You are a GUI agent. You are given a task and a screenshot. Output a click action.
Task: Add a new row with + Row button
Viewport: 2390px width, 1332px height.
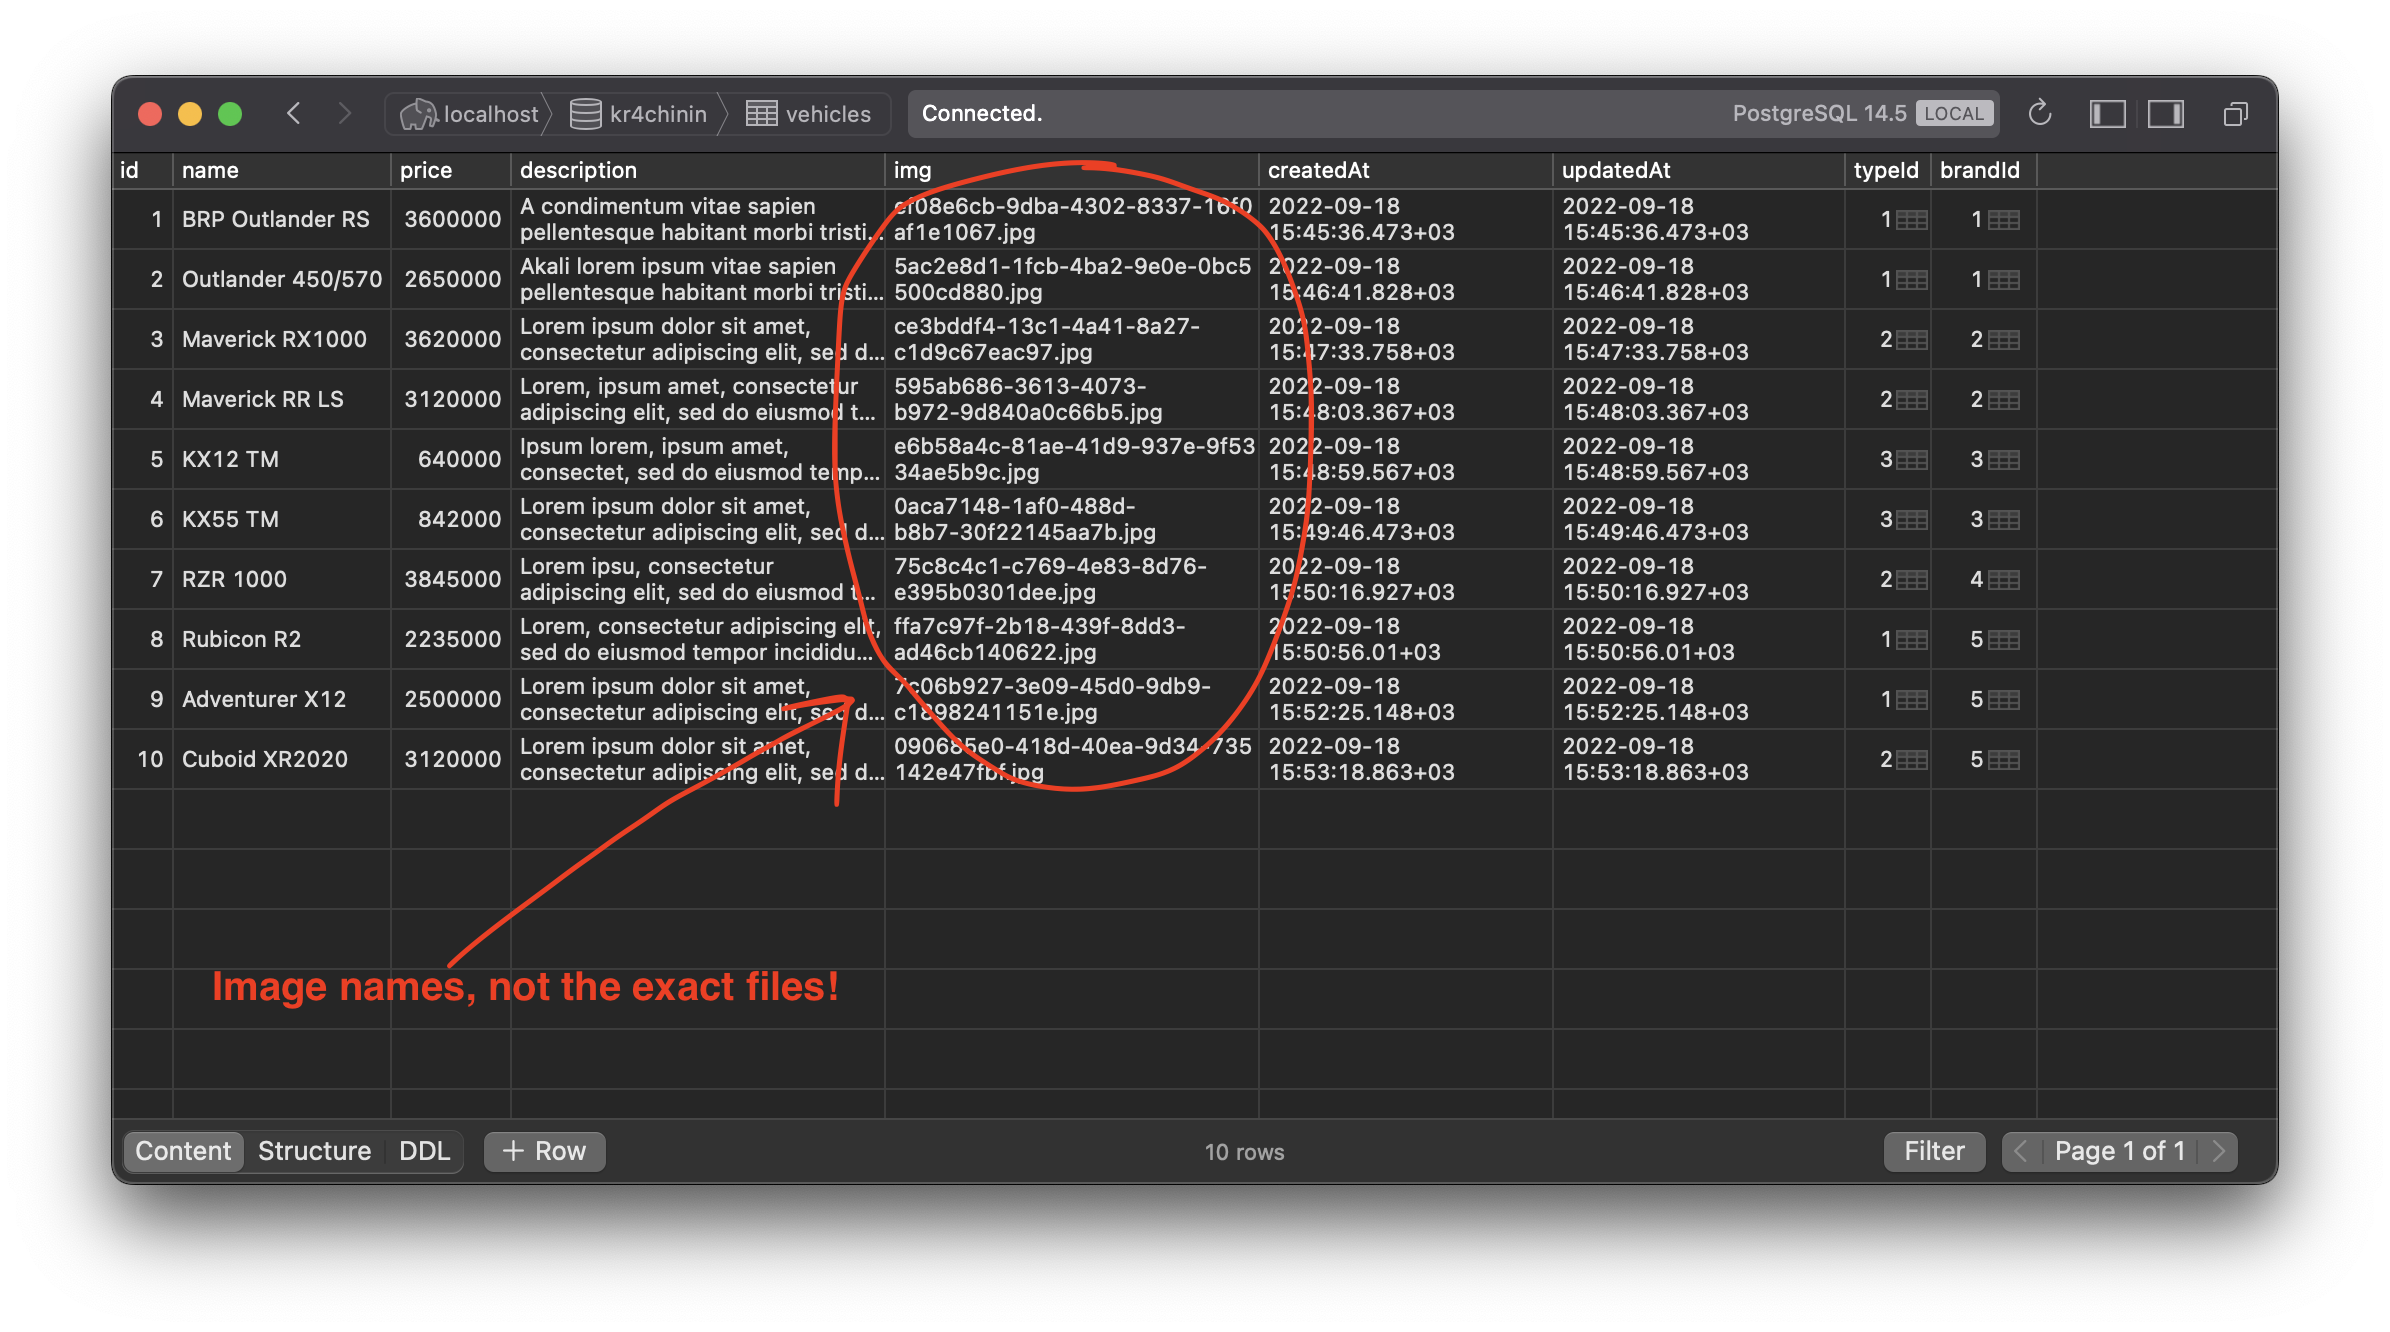pyautogui.click(x=544, y=1151)
